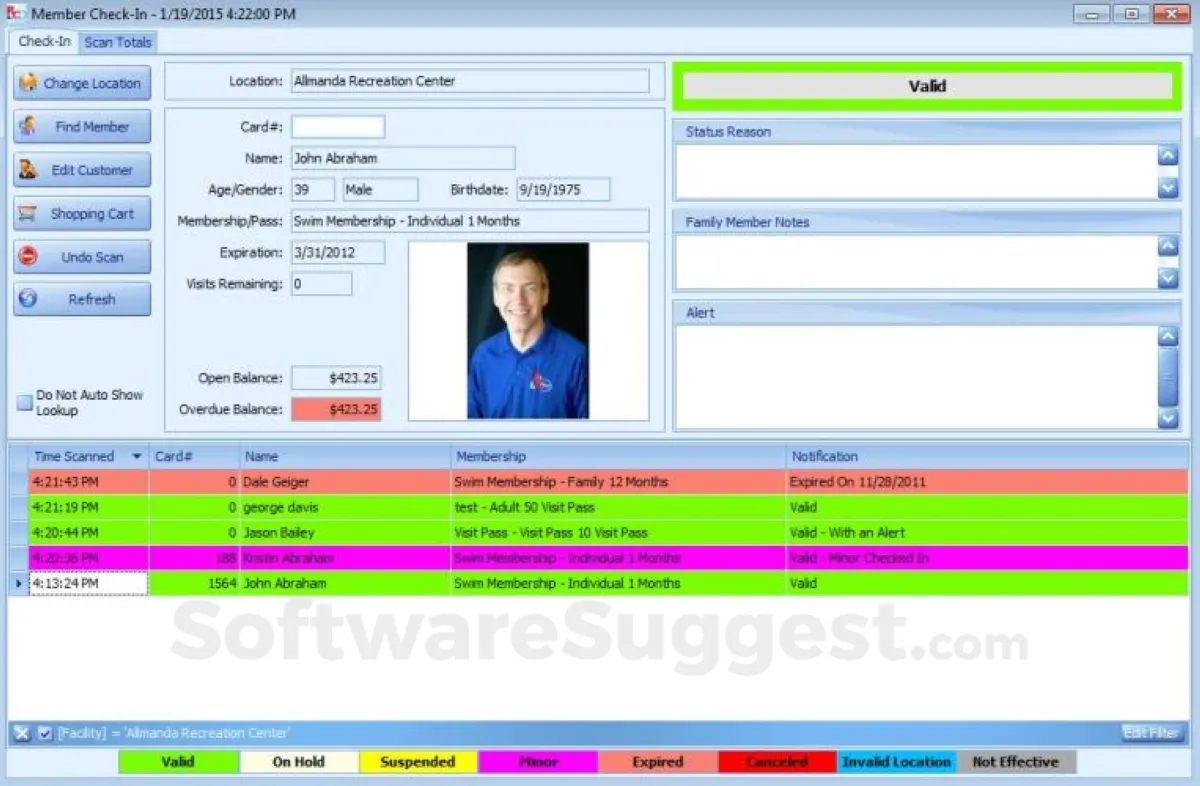The width and height of the screenshot is (1200, 786).
Task: Click the Canceled legend swatch
Action: tap(777, 762)
